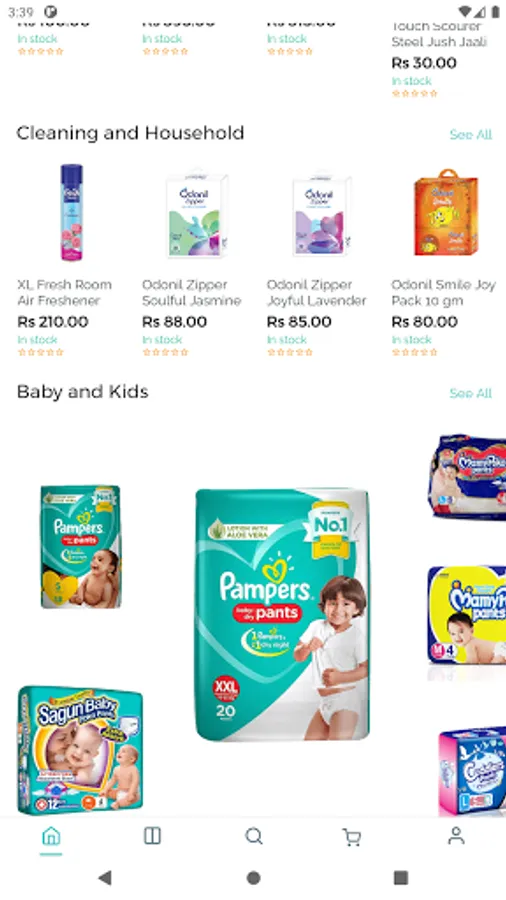The width and height of the screenshot is (506, 900).
Task: See All Cleaning and Household products
Action: coord(470,135)
